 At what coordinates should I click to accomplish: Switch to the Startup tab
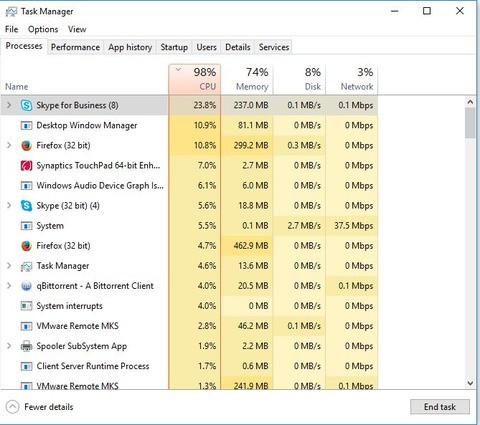pos(174,47)
